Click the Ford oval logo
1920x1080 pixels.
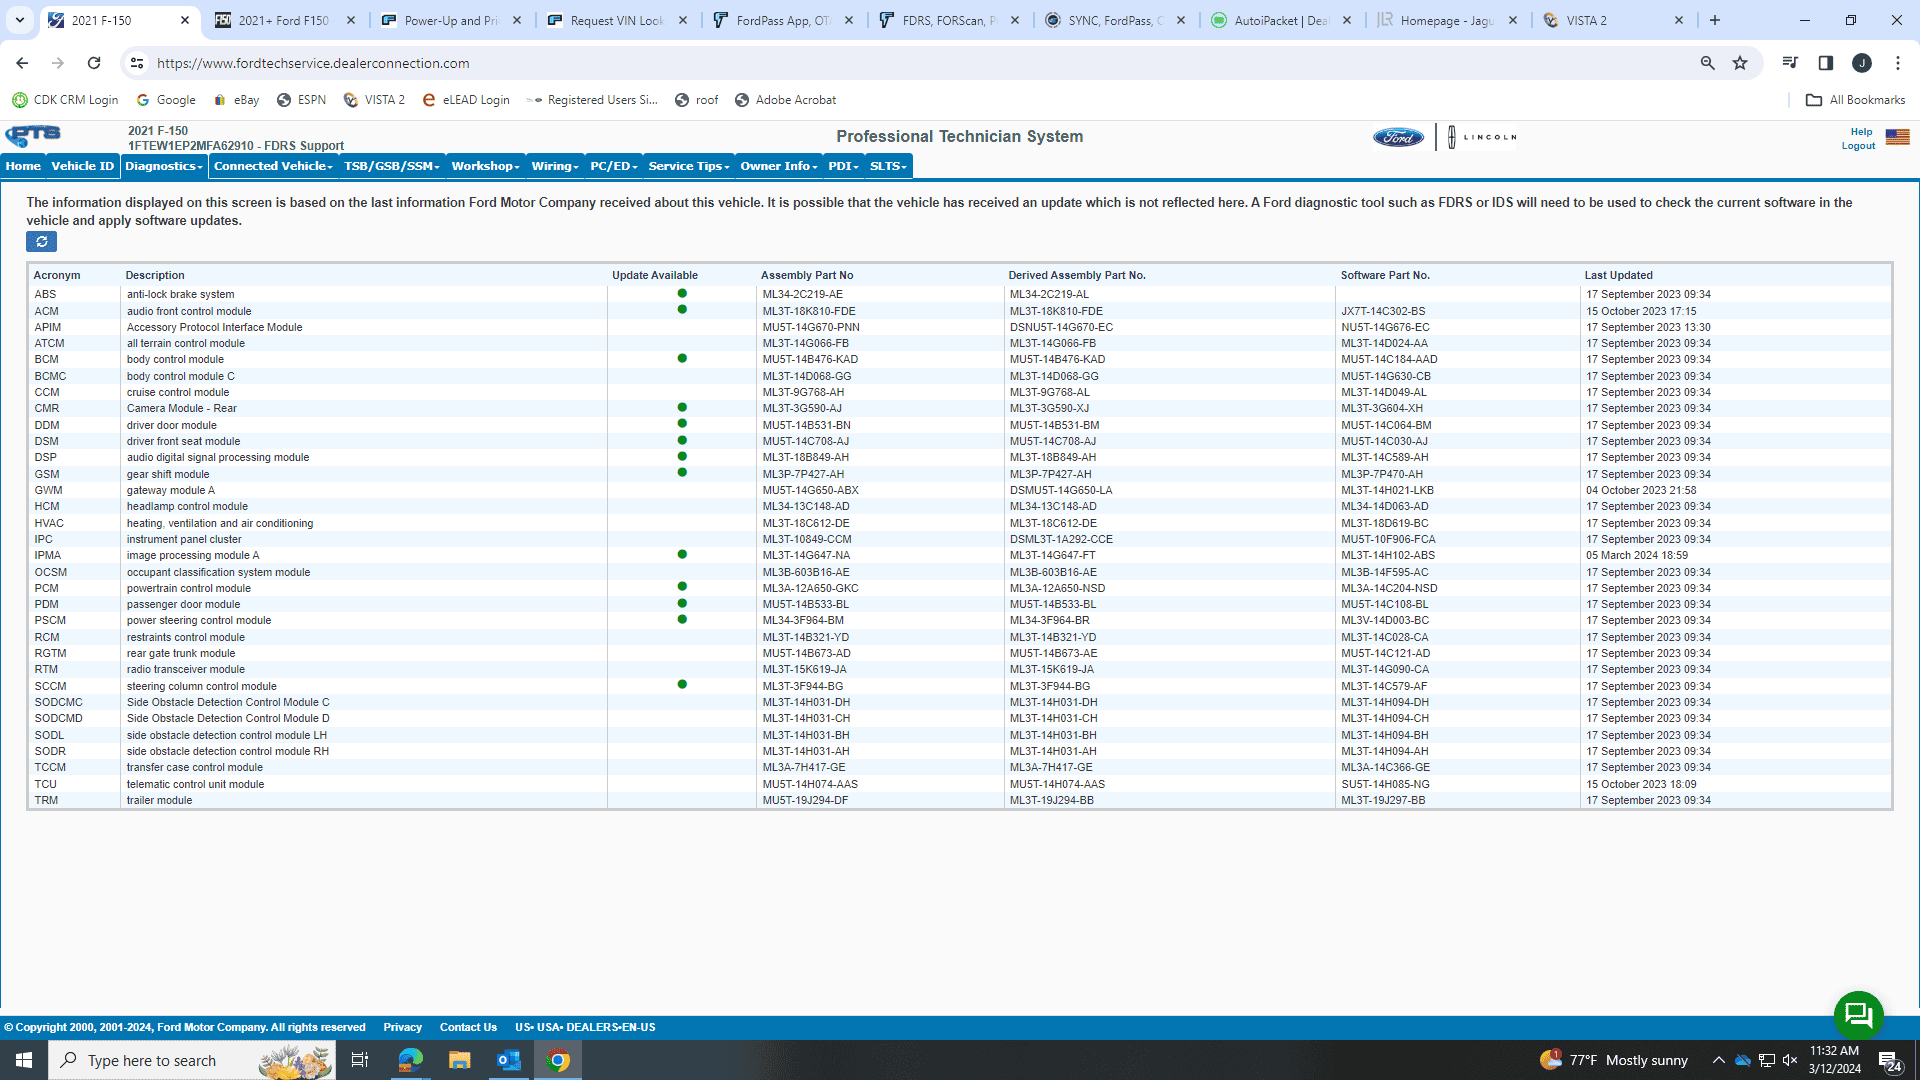[x=1397, y=137]
